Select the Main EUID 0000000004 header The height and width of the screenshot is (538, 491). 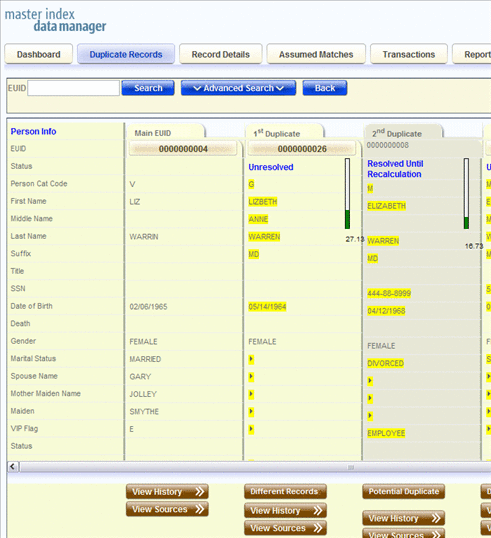click(183, 149)
